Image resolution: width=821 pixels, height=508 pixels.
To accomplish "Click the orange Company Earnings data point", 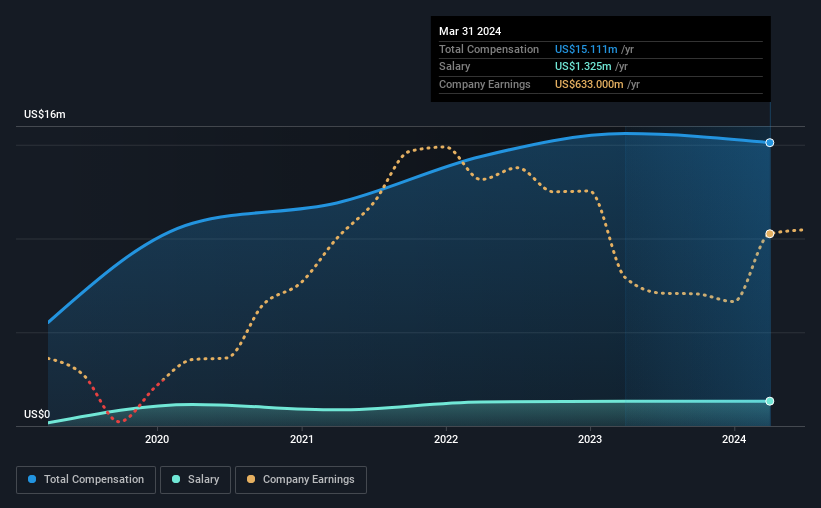I will tap(770, 234).
